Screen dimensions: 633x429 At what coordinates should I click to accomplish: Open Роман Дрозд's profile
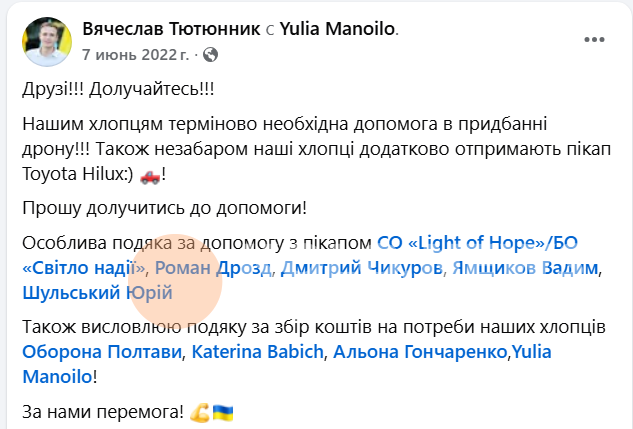pyautogui.click(x=212, y=267)
